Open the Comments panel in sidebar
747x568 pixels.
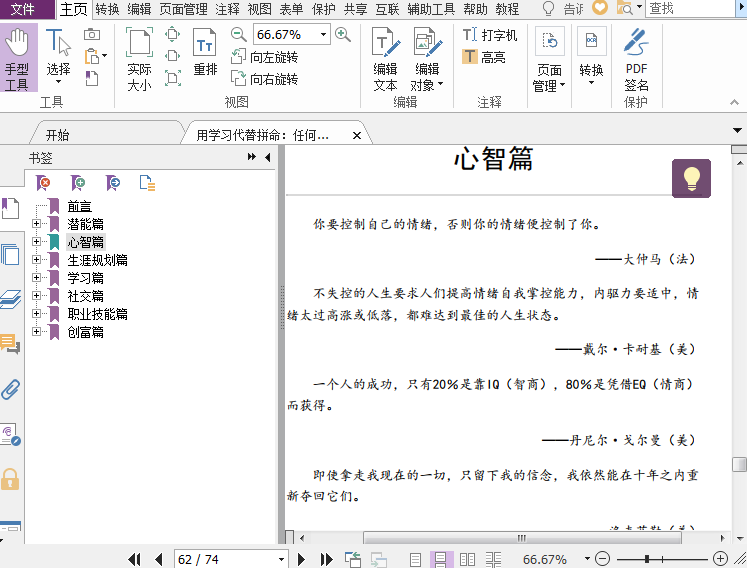pos(10,344)
